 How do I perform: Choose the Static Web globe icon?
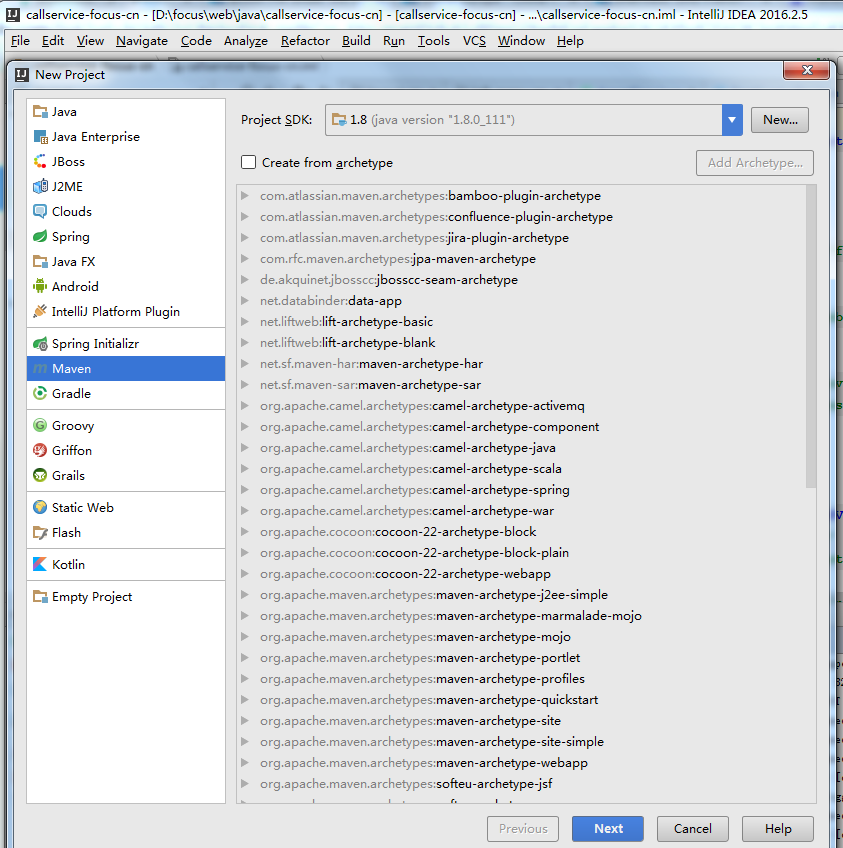point(40,507)
